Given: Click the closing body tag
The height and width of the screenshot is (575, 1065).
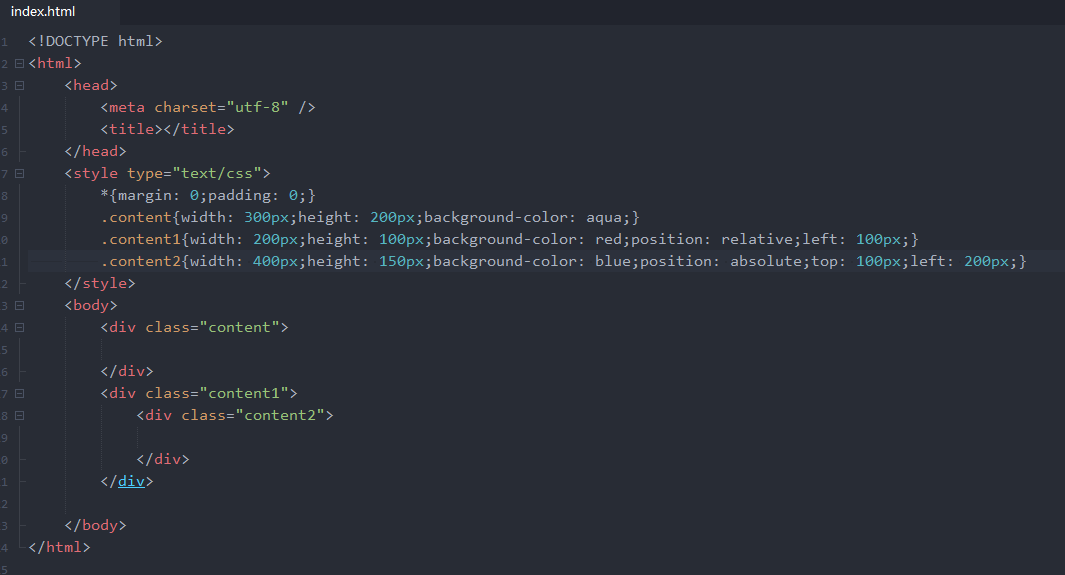Looking at the screenshot, I should tap(95, 525).
